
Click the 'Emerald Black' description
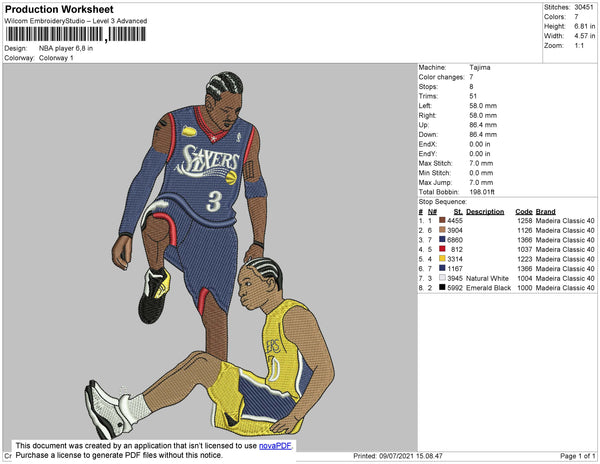(x=488, y=288)
